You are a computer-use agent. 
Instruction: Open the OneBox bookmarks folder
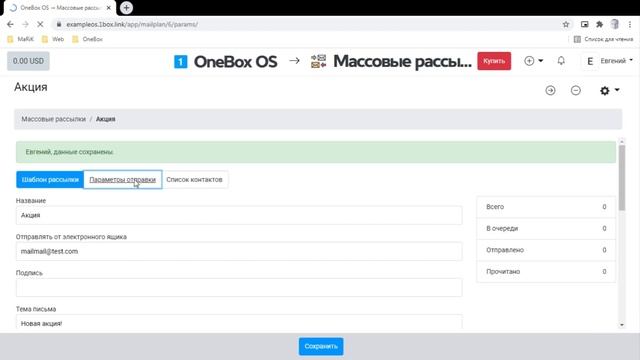click(x=87, y=39)
